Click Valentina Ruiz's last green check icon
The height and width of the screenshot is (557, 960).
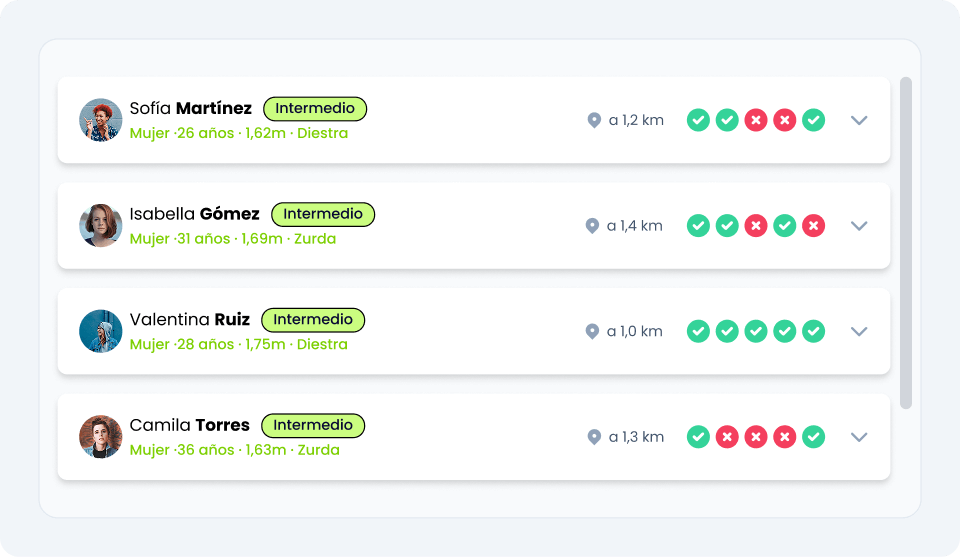click(x=814, y=331)
